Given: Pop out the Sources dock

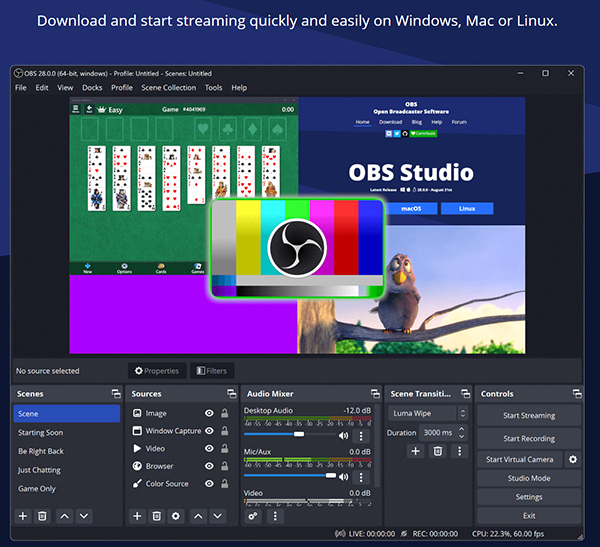Looking at the screenshot, I should 232,394.
